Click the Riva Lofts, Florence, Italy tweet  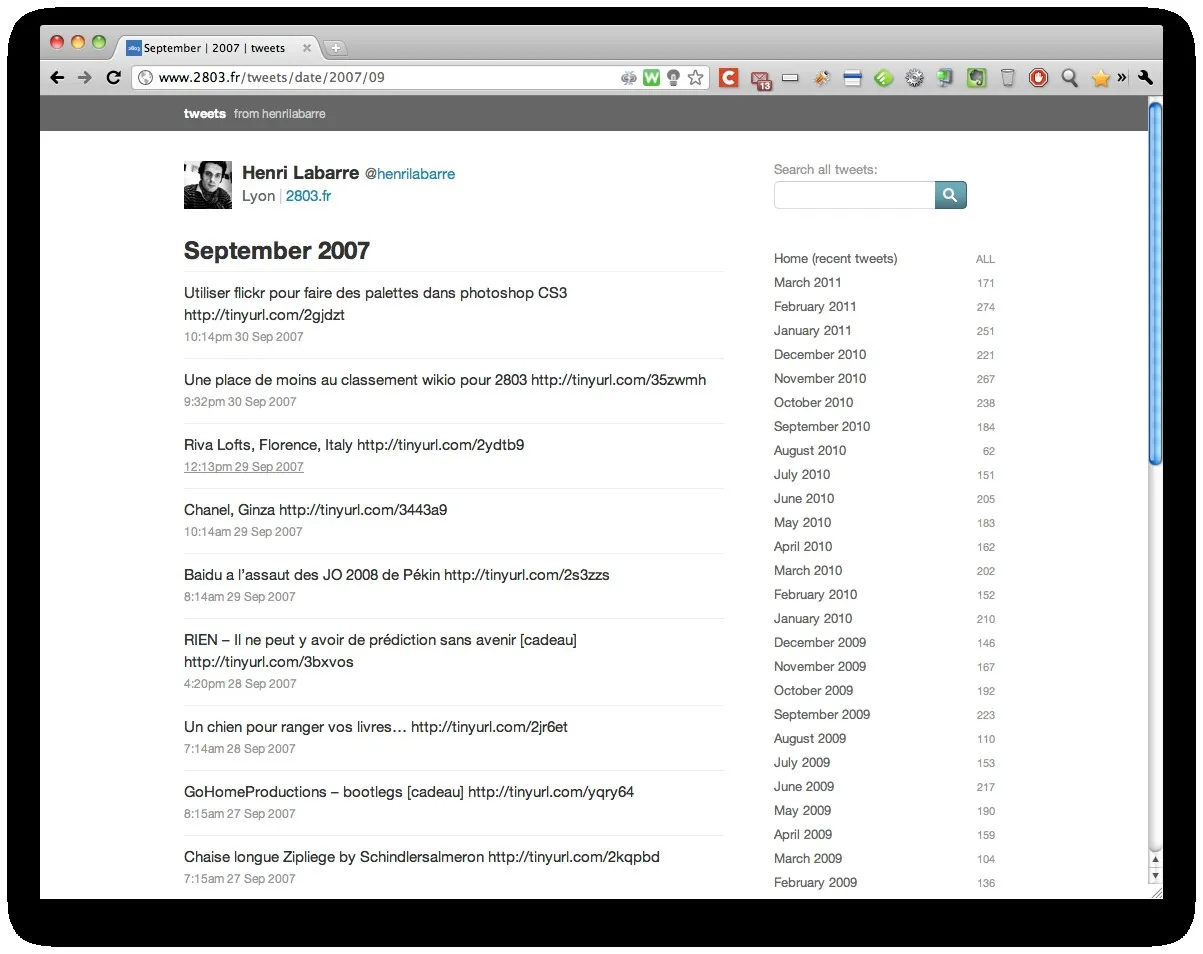354,445
